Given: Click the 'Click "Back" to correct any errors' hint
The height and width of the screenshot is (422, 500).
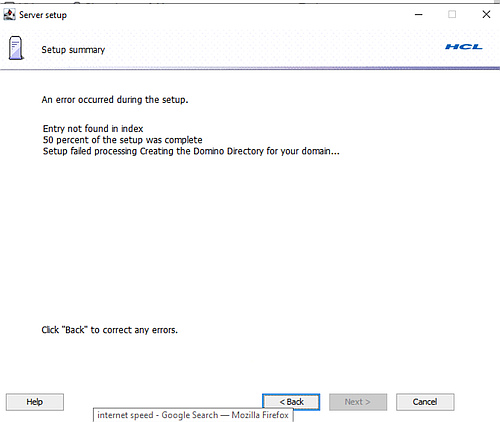Looking at the screenshot, I should point(110,330).
